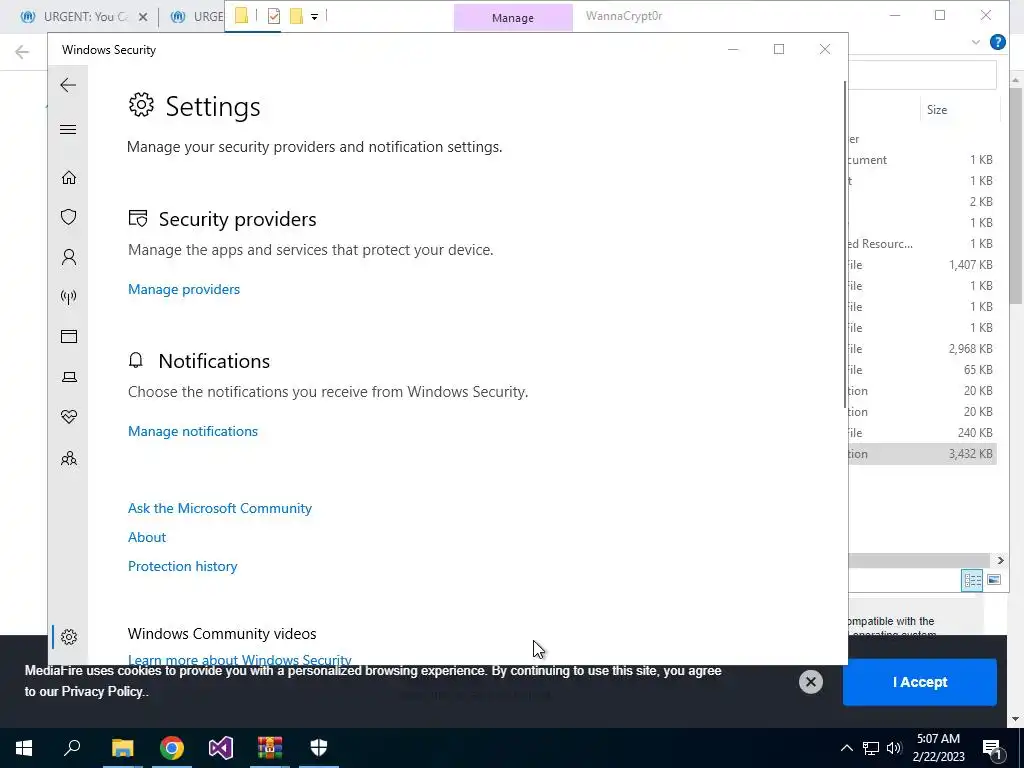Open Visual Studio from taskbar
This screenshot has height=768, width=1024.
point(221,748)
